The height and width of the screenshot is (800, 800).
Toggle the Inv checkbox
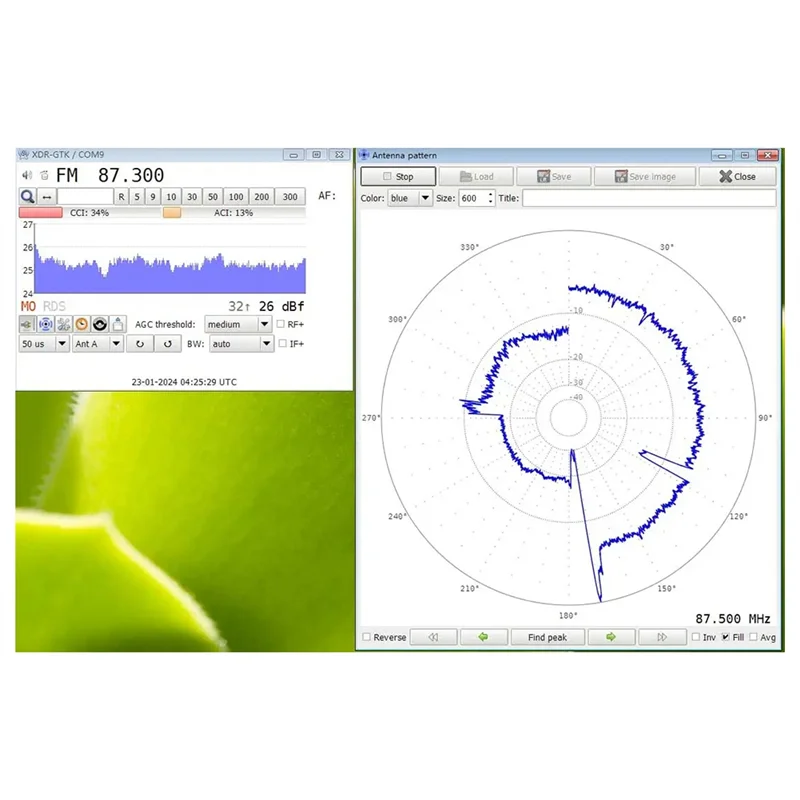(x=696, y=636)
